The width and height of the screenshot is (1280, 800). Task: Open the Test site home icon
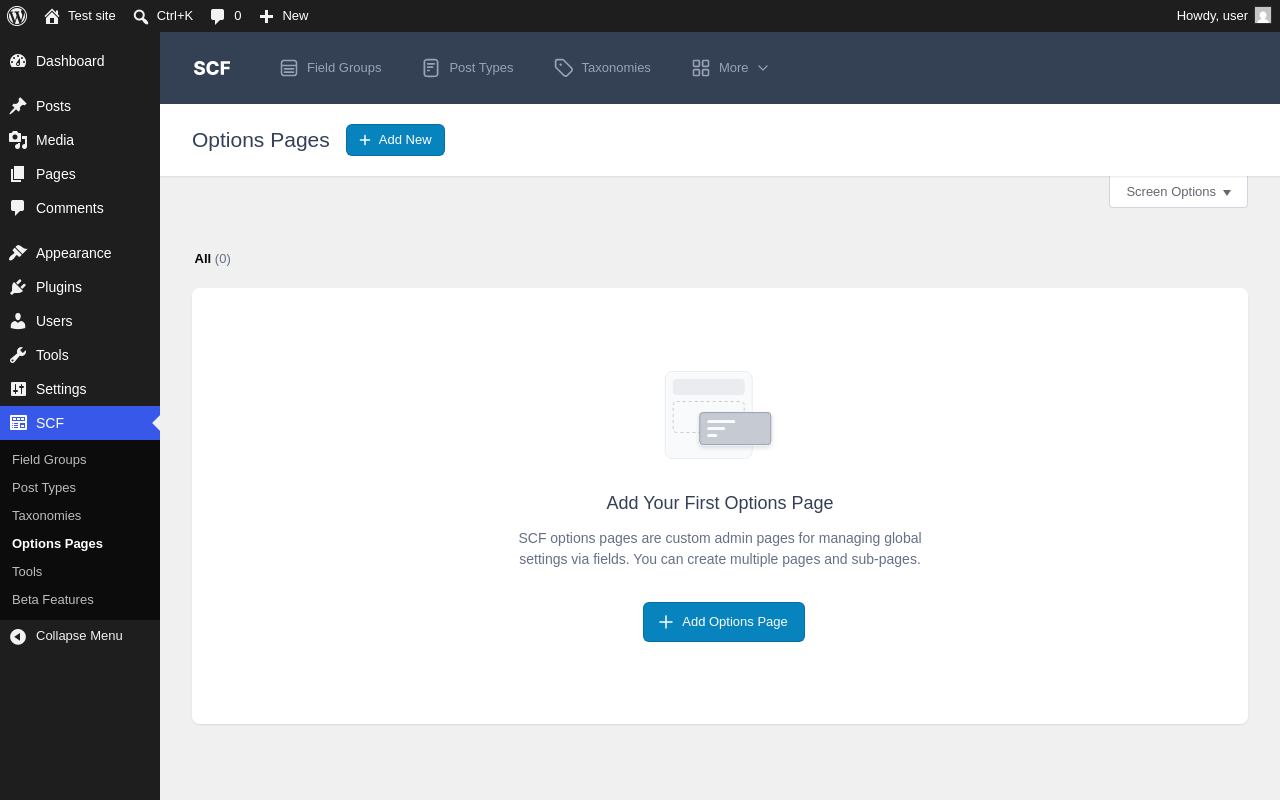click(52, 16)
